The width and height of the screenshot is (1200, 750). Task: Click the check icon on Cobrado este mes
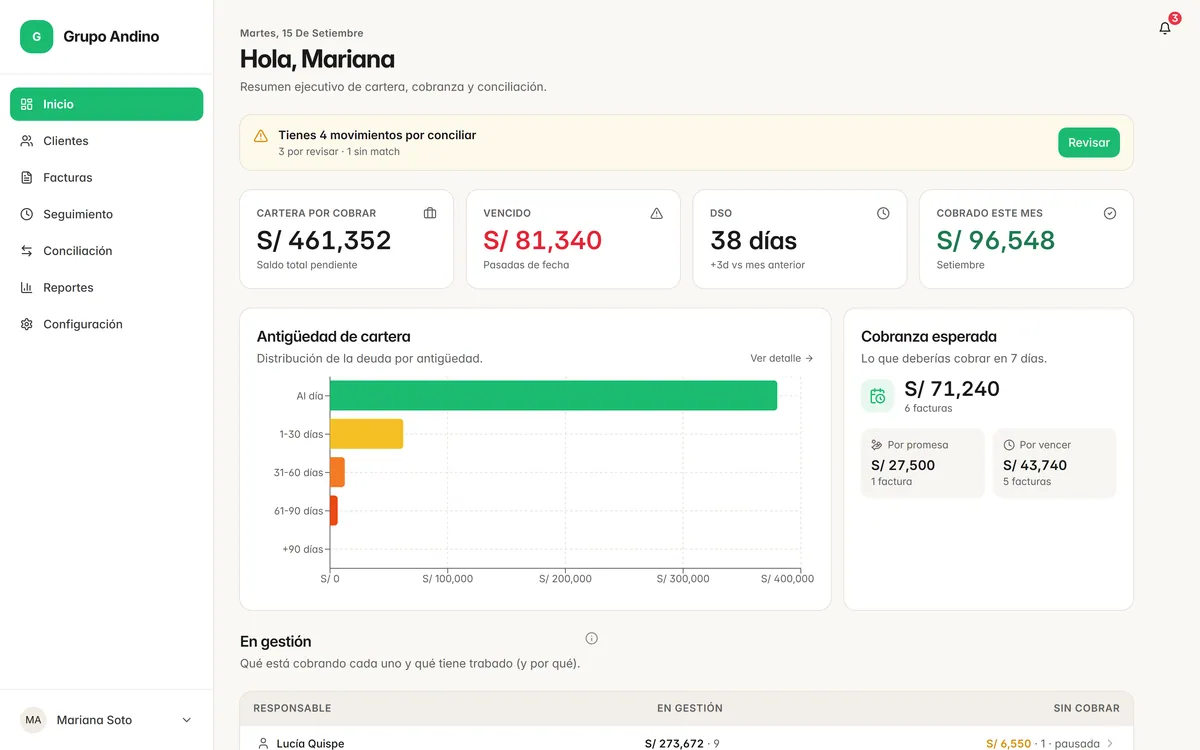(x=1110, y=213)
